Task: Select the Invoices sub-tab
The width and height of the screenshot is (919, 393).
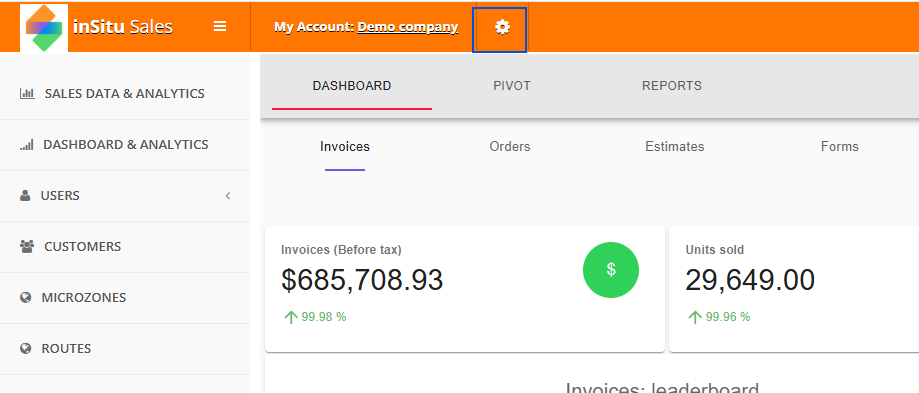Action: [x=345, y=147]
